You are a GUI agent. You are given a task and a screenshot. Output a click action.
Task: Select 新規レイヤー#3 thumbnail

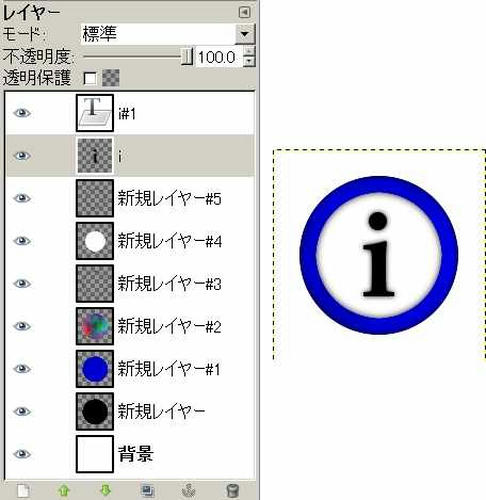(95, 283)
